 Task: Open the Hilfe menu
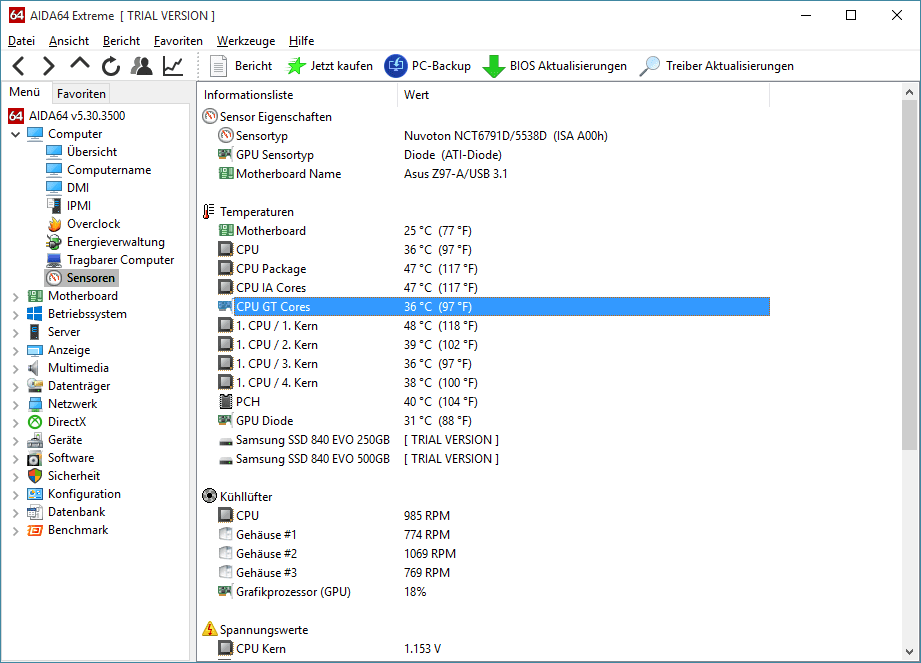pyautogui.click(x=301, y=41)
